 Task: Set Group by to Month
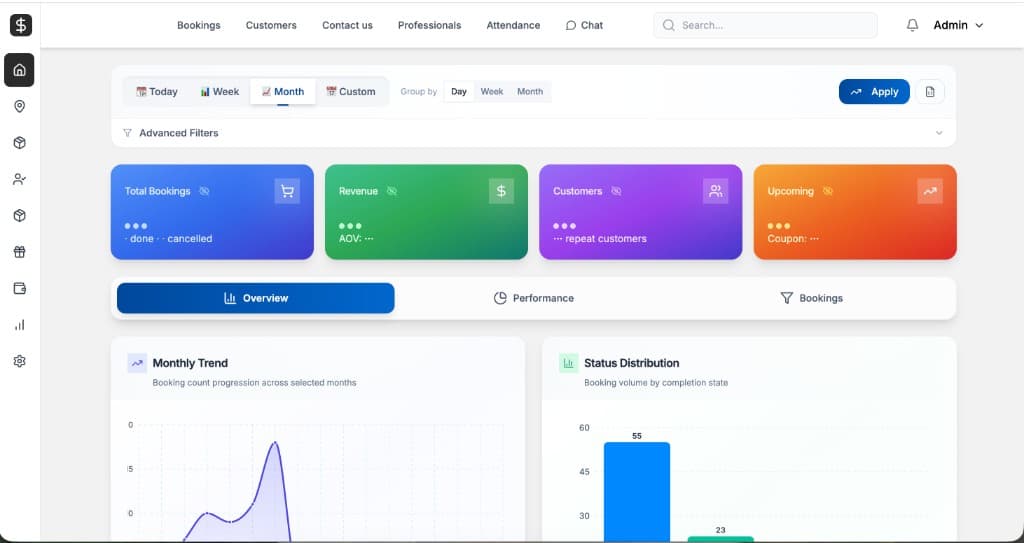(x=530, y=91)
